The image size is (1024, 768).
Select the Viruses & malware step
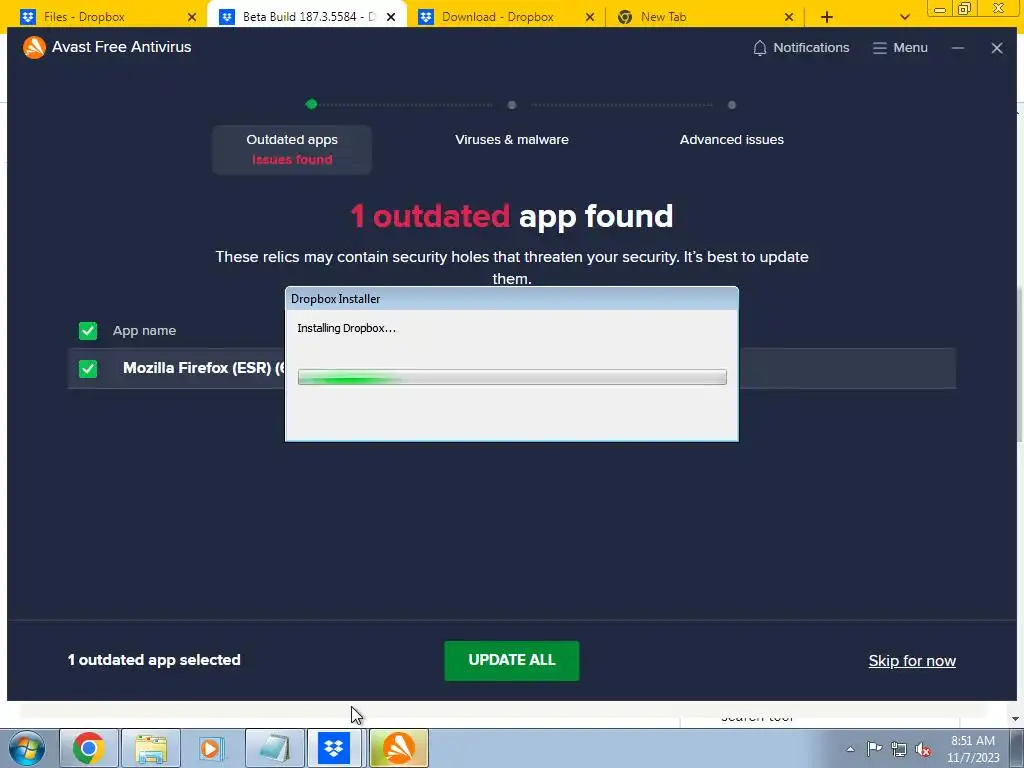click(x=511, y=139)
